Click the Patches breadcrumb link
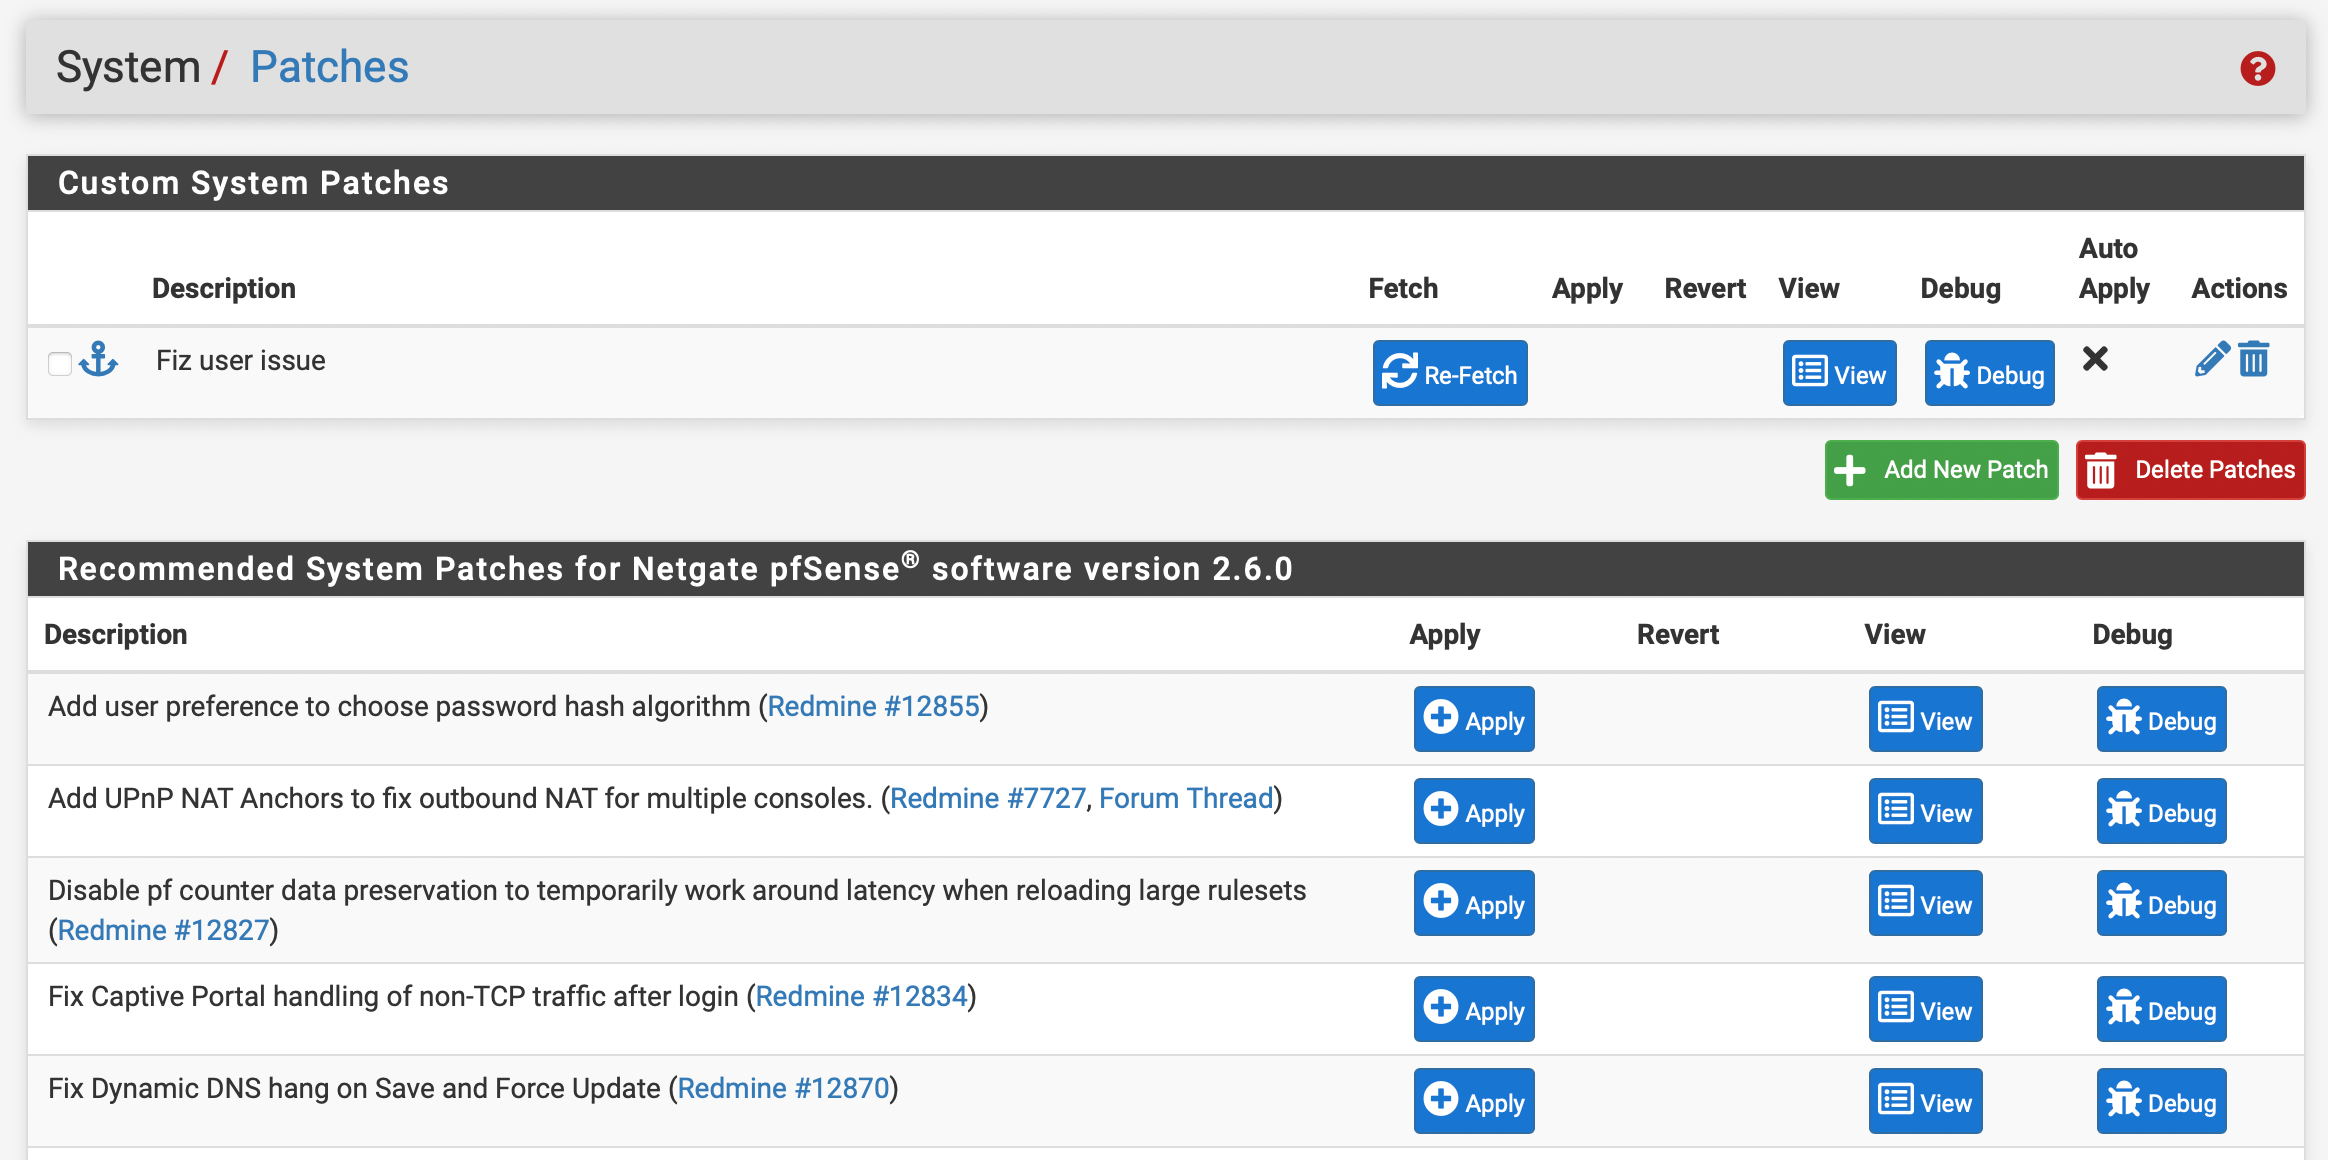Image resolution: width=2328 pixels, height=1160 pixels. point(329,67)
